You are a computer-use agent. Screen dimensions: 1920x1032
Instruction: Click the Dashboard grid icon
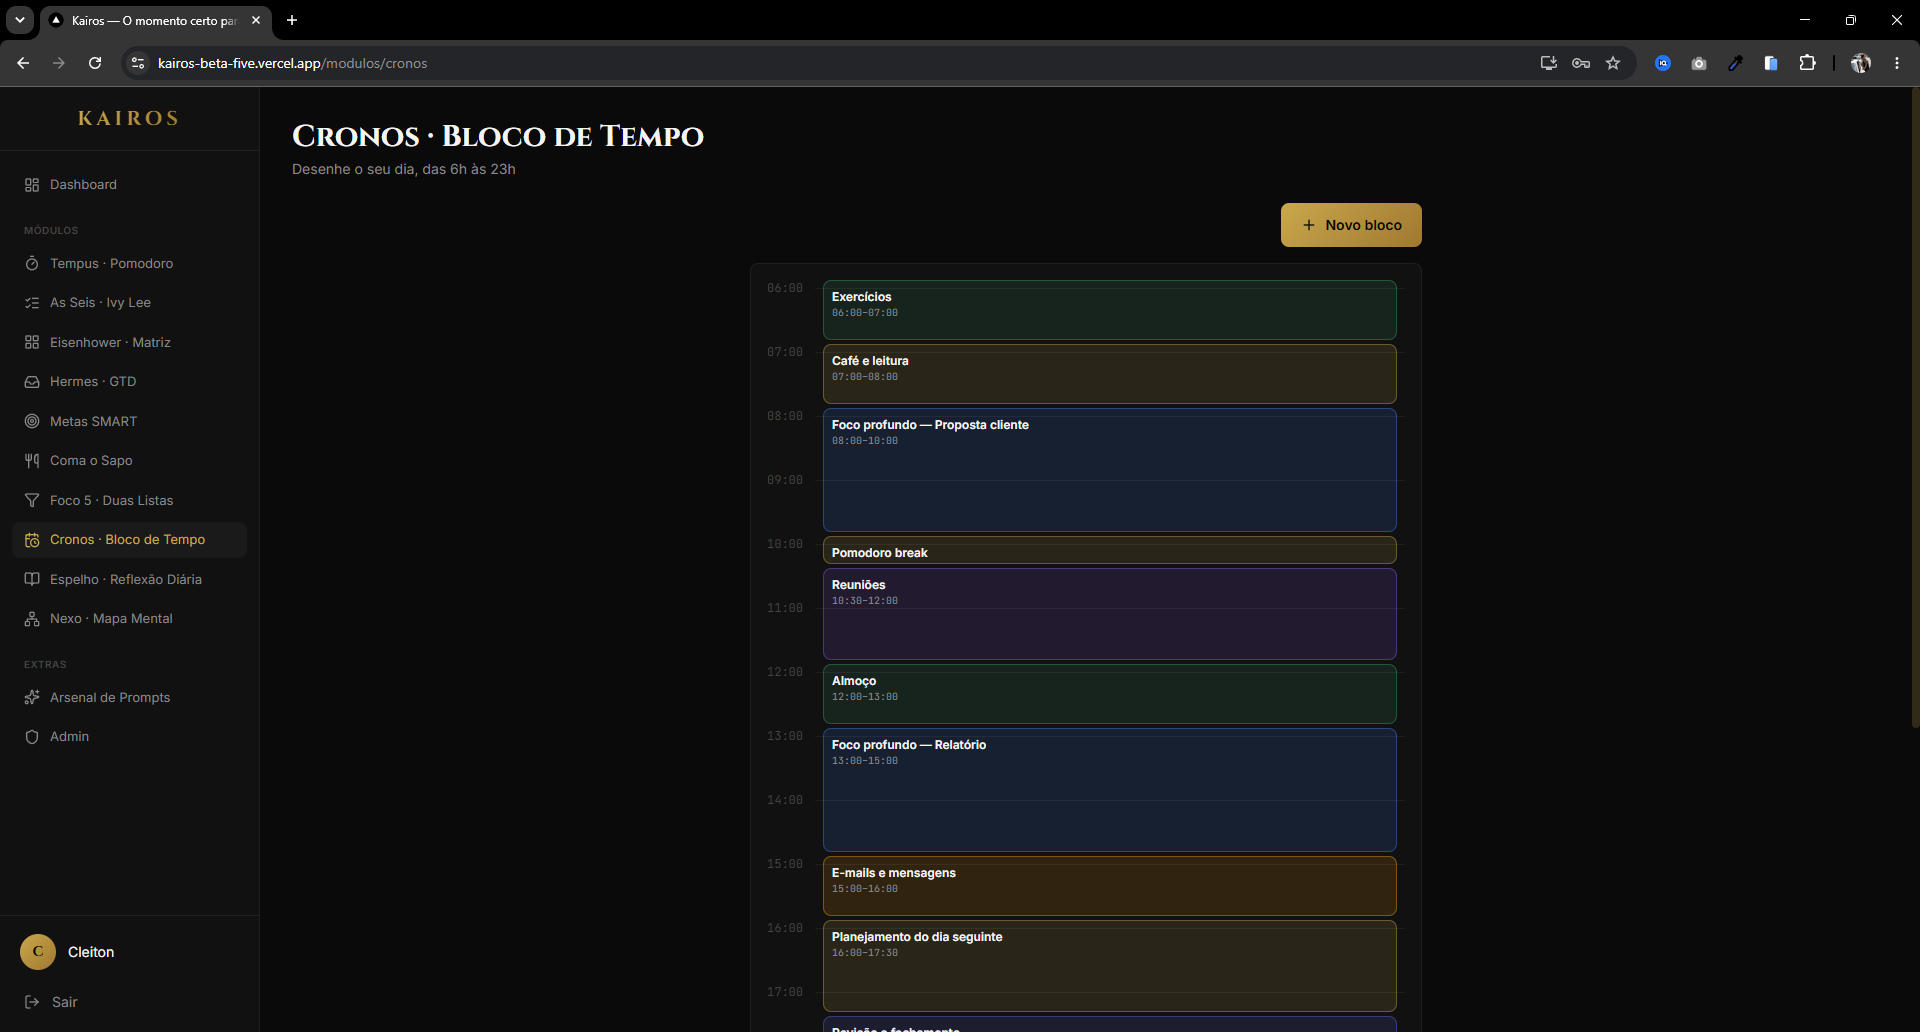tap(32, 185)
